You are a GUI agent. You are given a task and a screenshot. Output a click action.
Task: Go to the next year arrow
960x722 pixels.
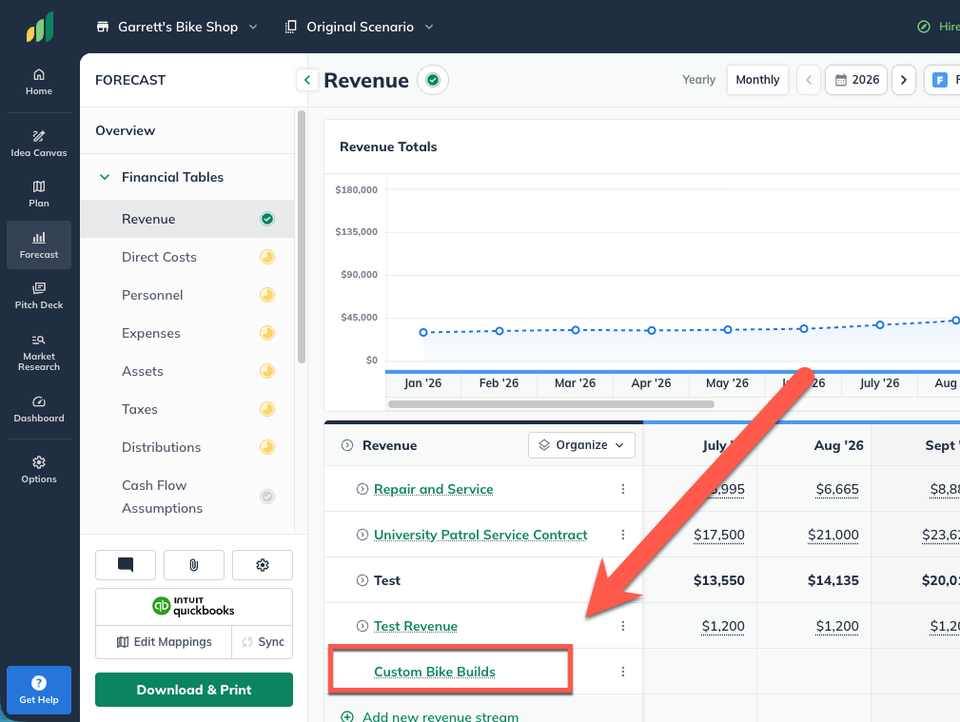point(903,80)
